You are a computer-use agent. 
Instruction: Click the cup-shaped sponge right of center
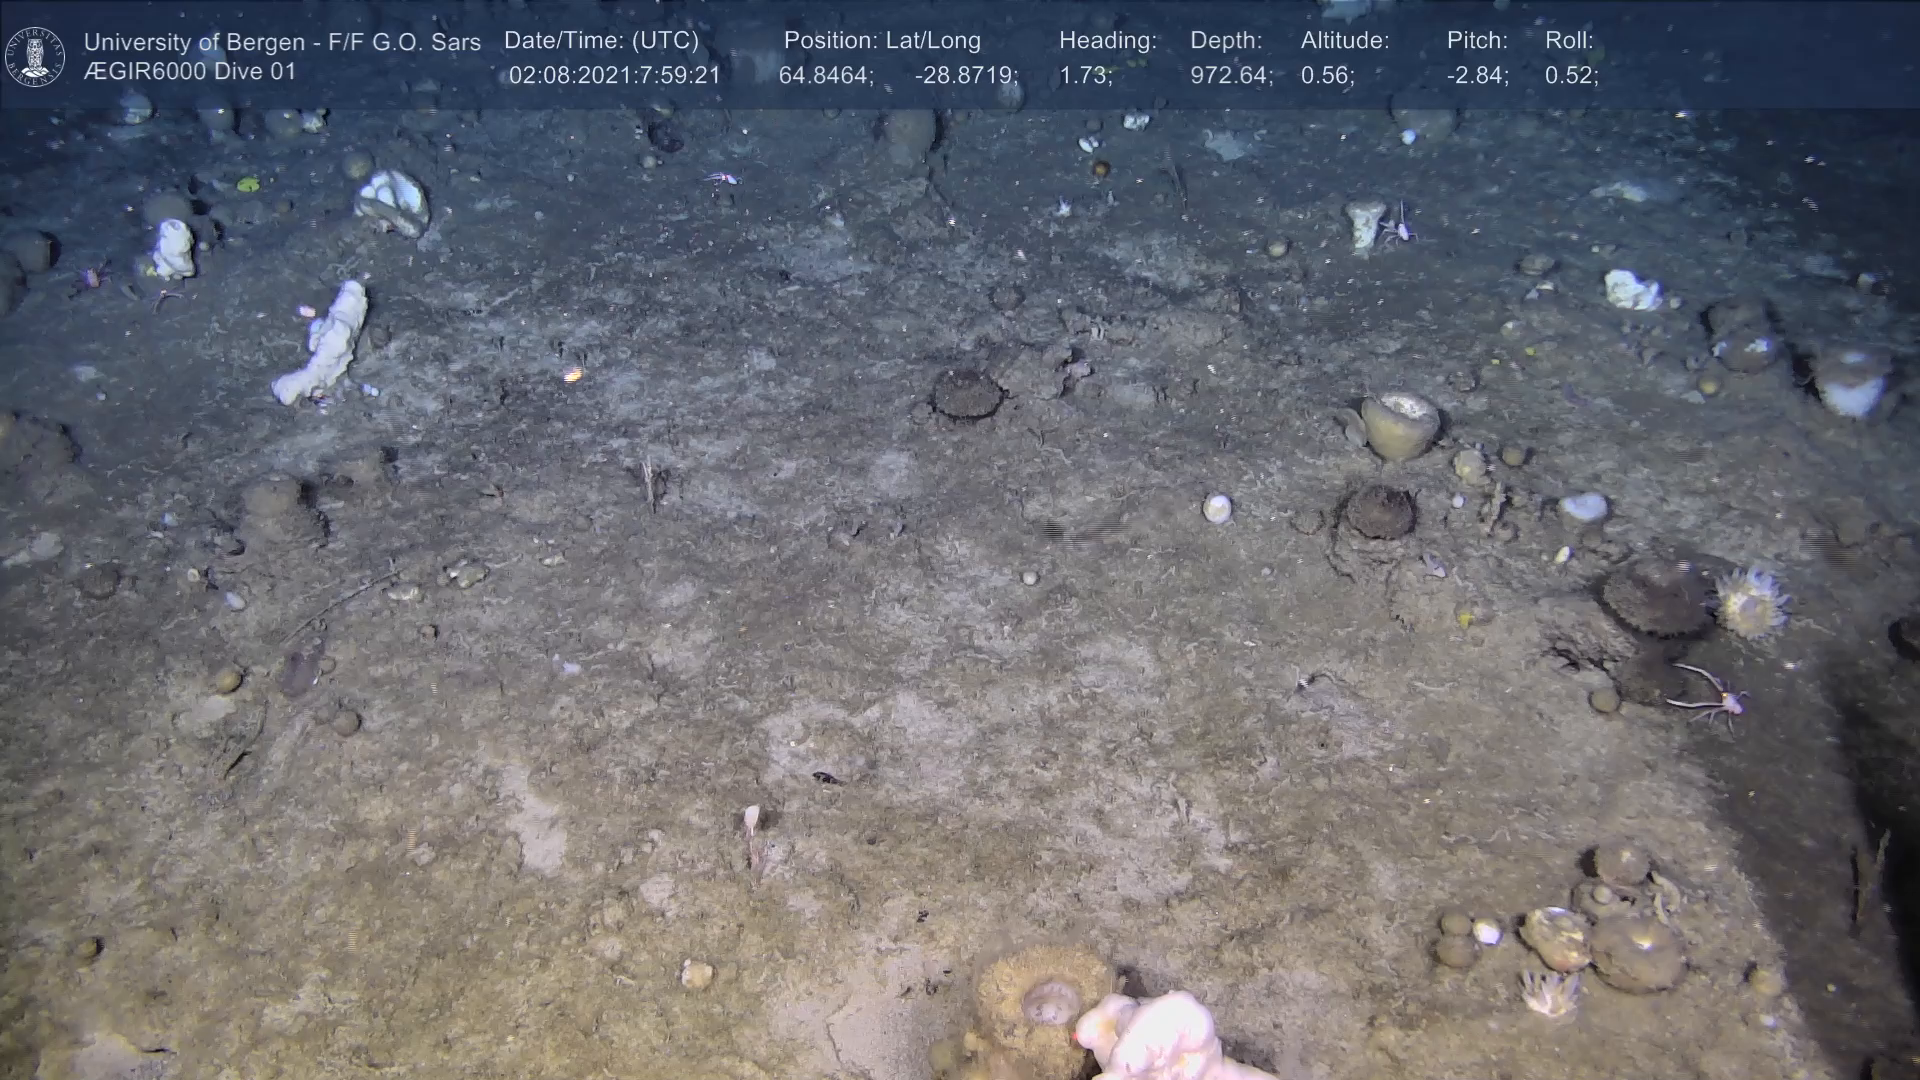[1400, 424]
